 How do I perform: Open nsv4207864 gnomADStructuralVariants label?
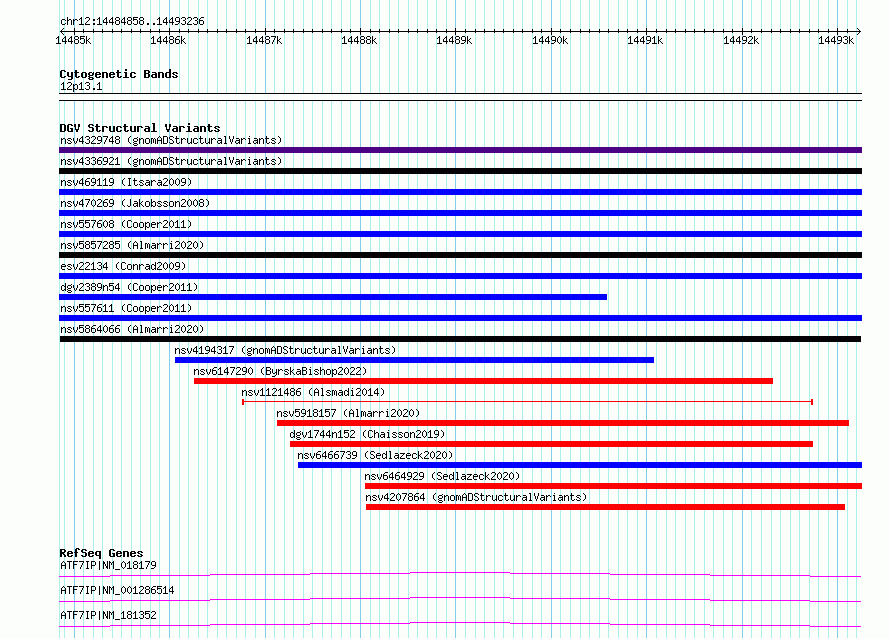click(x=476, y=497)
